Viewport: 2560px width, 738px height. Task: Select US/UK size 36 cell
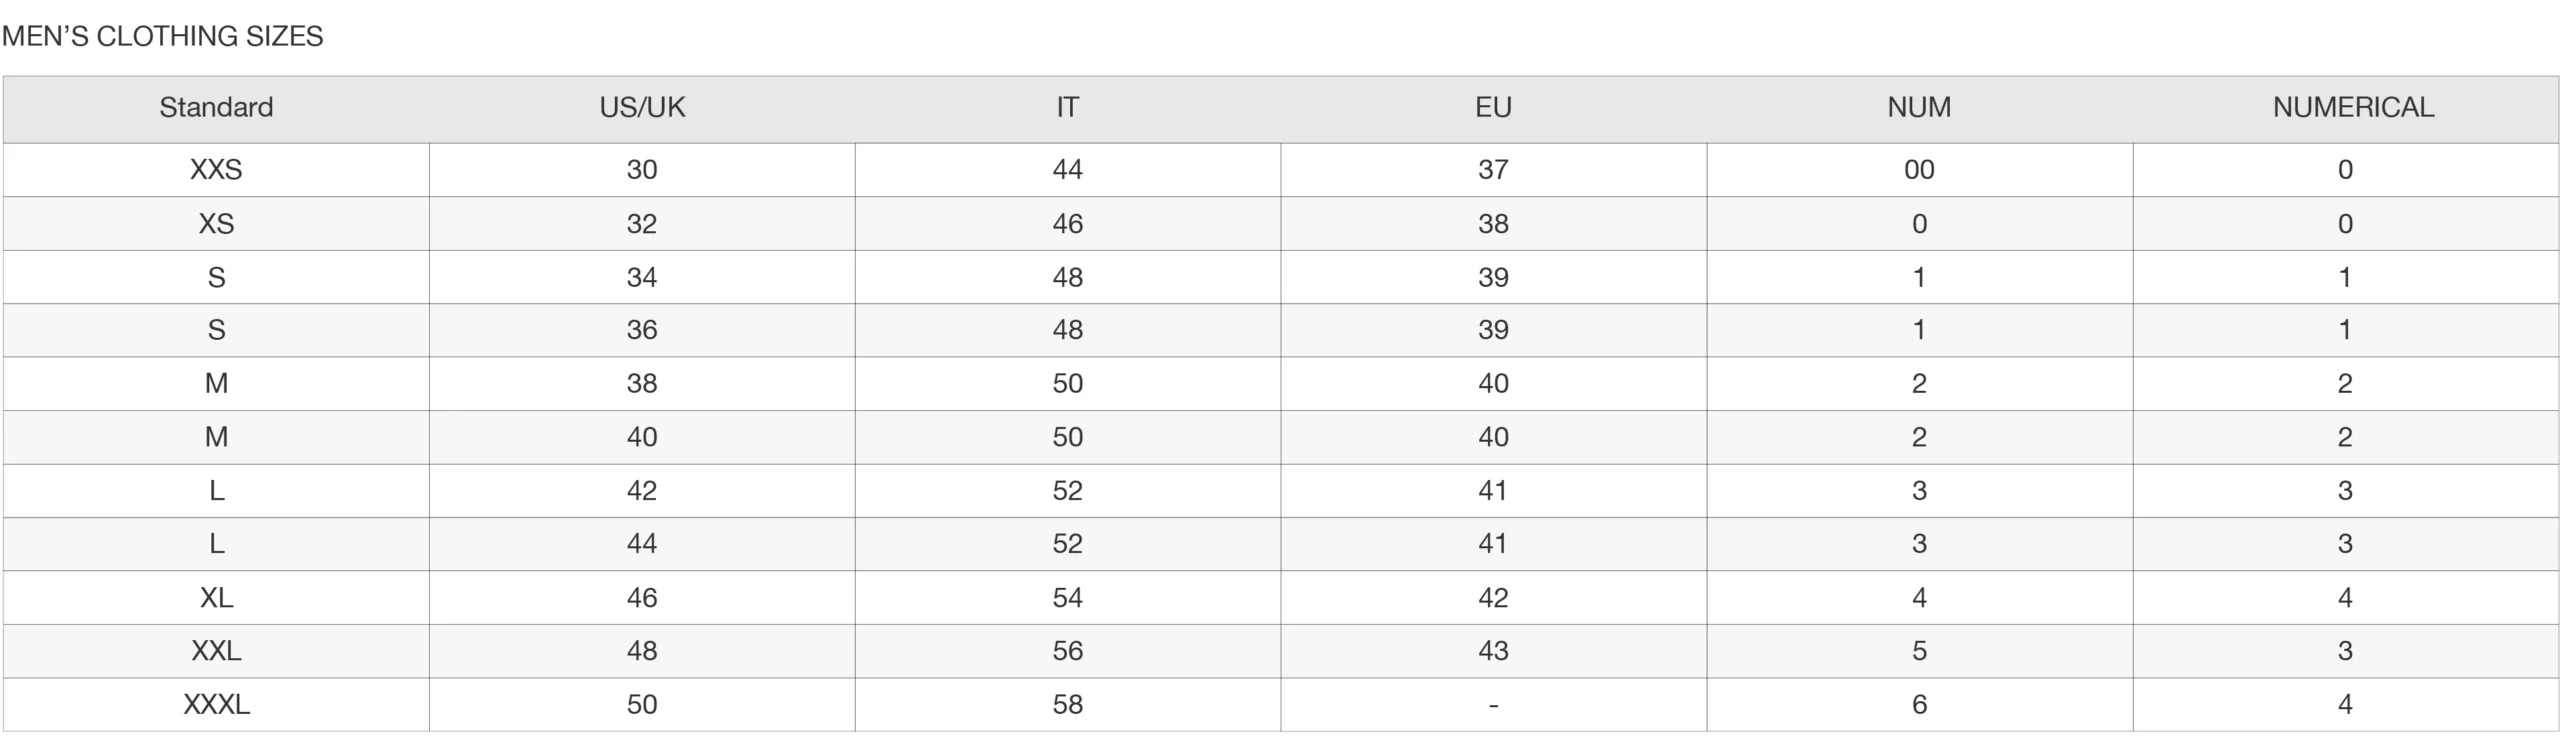pyautogui.click(x=642, y=330)
